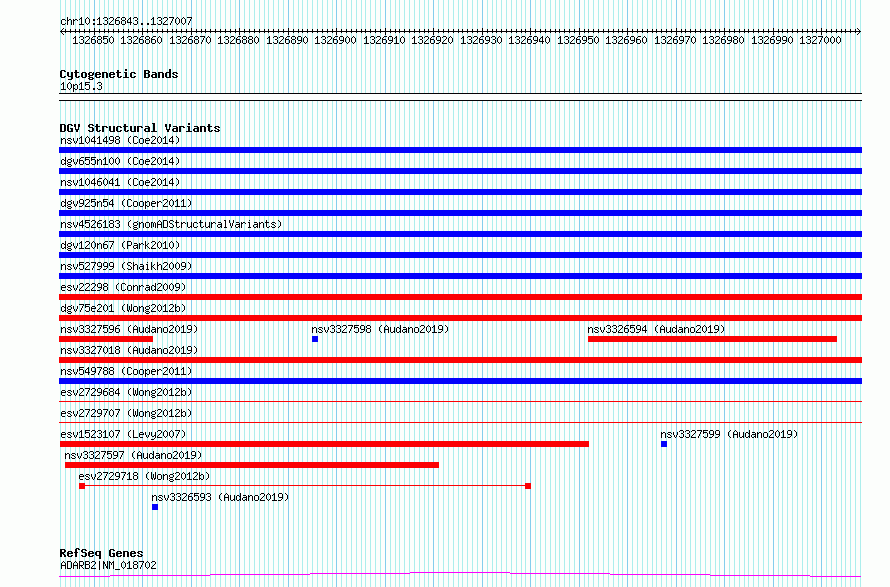This screenshot has width=890, height=587.
Task: Click ruler position 1326950
Action: point(578,40)
